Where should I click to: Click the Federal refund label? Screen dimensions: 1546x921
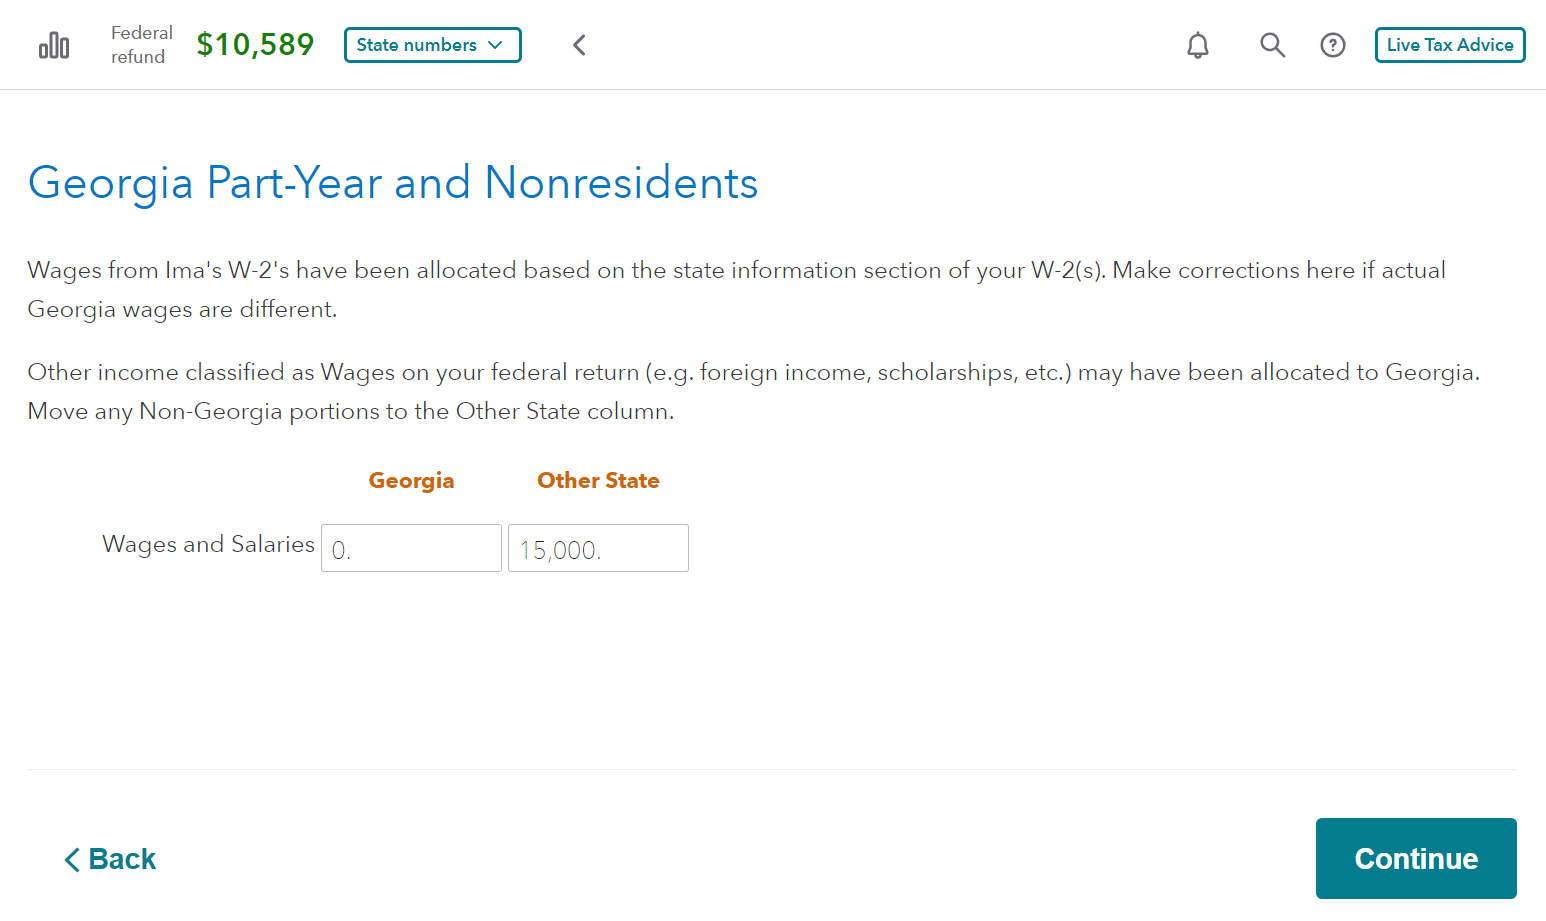(141, 45)
